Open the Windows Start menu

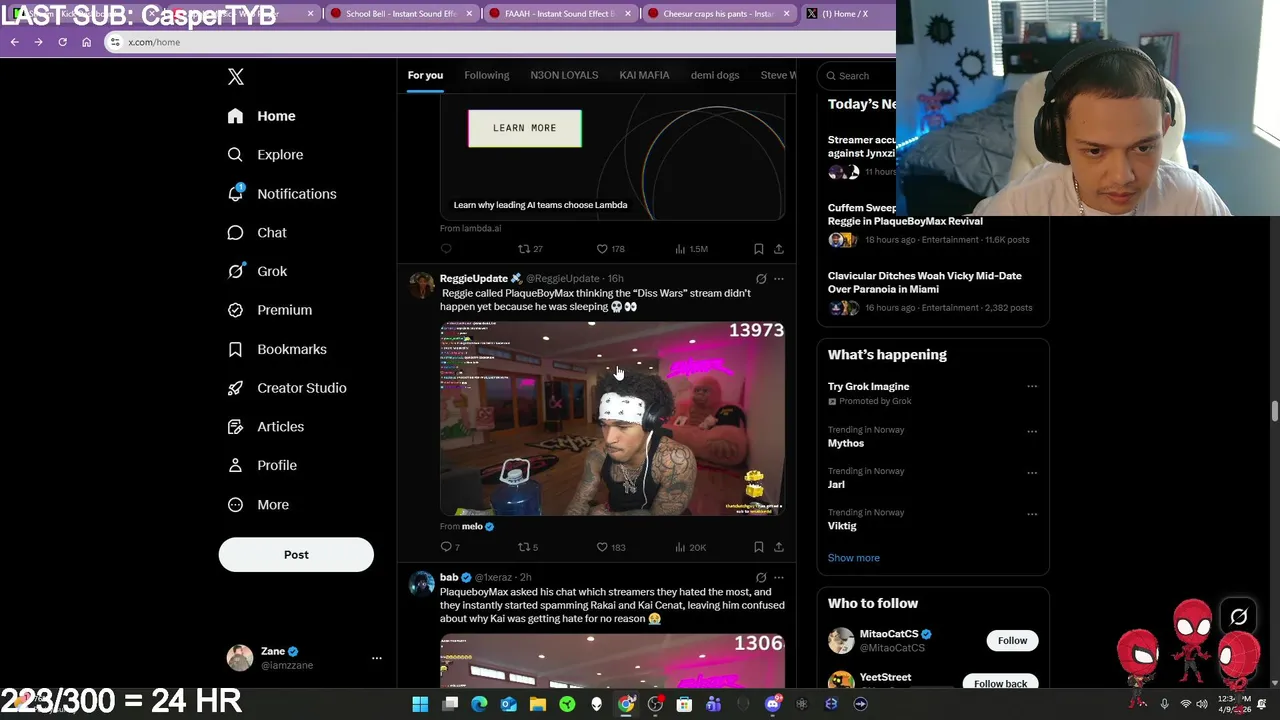tap(420, 704)
